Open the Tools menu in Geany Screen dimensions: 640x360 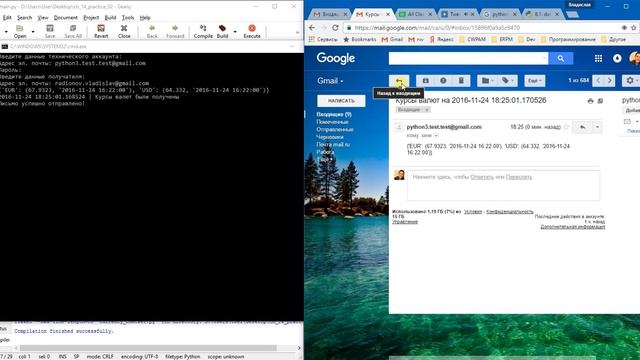[128, 18]
